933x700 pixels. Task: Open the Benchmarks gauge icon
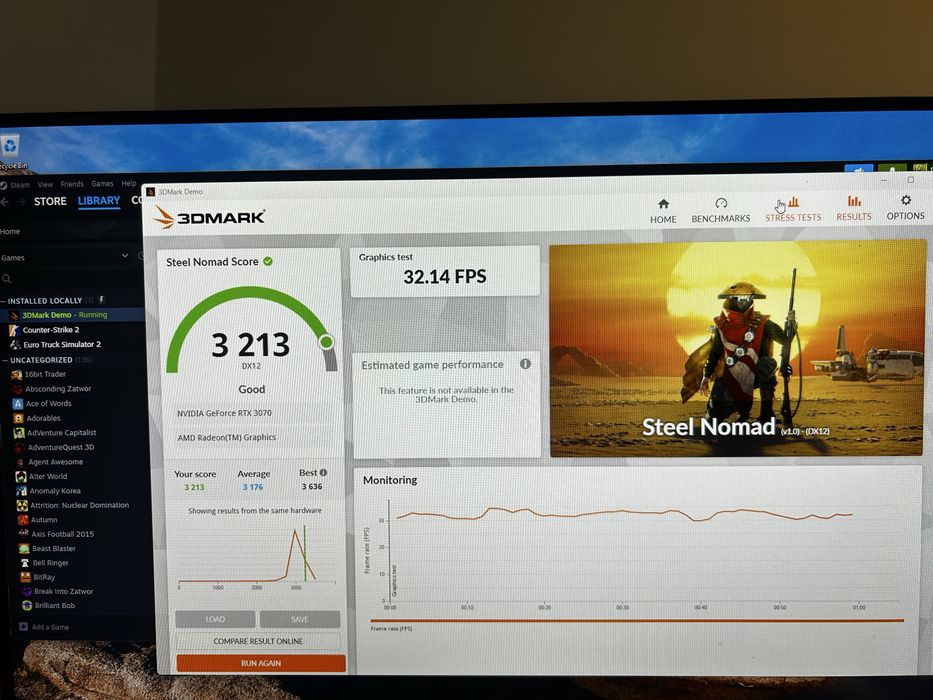(x=721, y=204)
